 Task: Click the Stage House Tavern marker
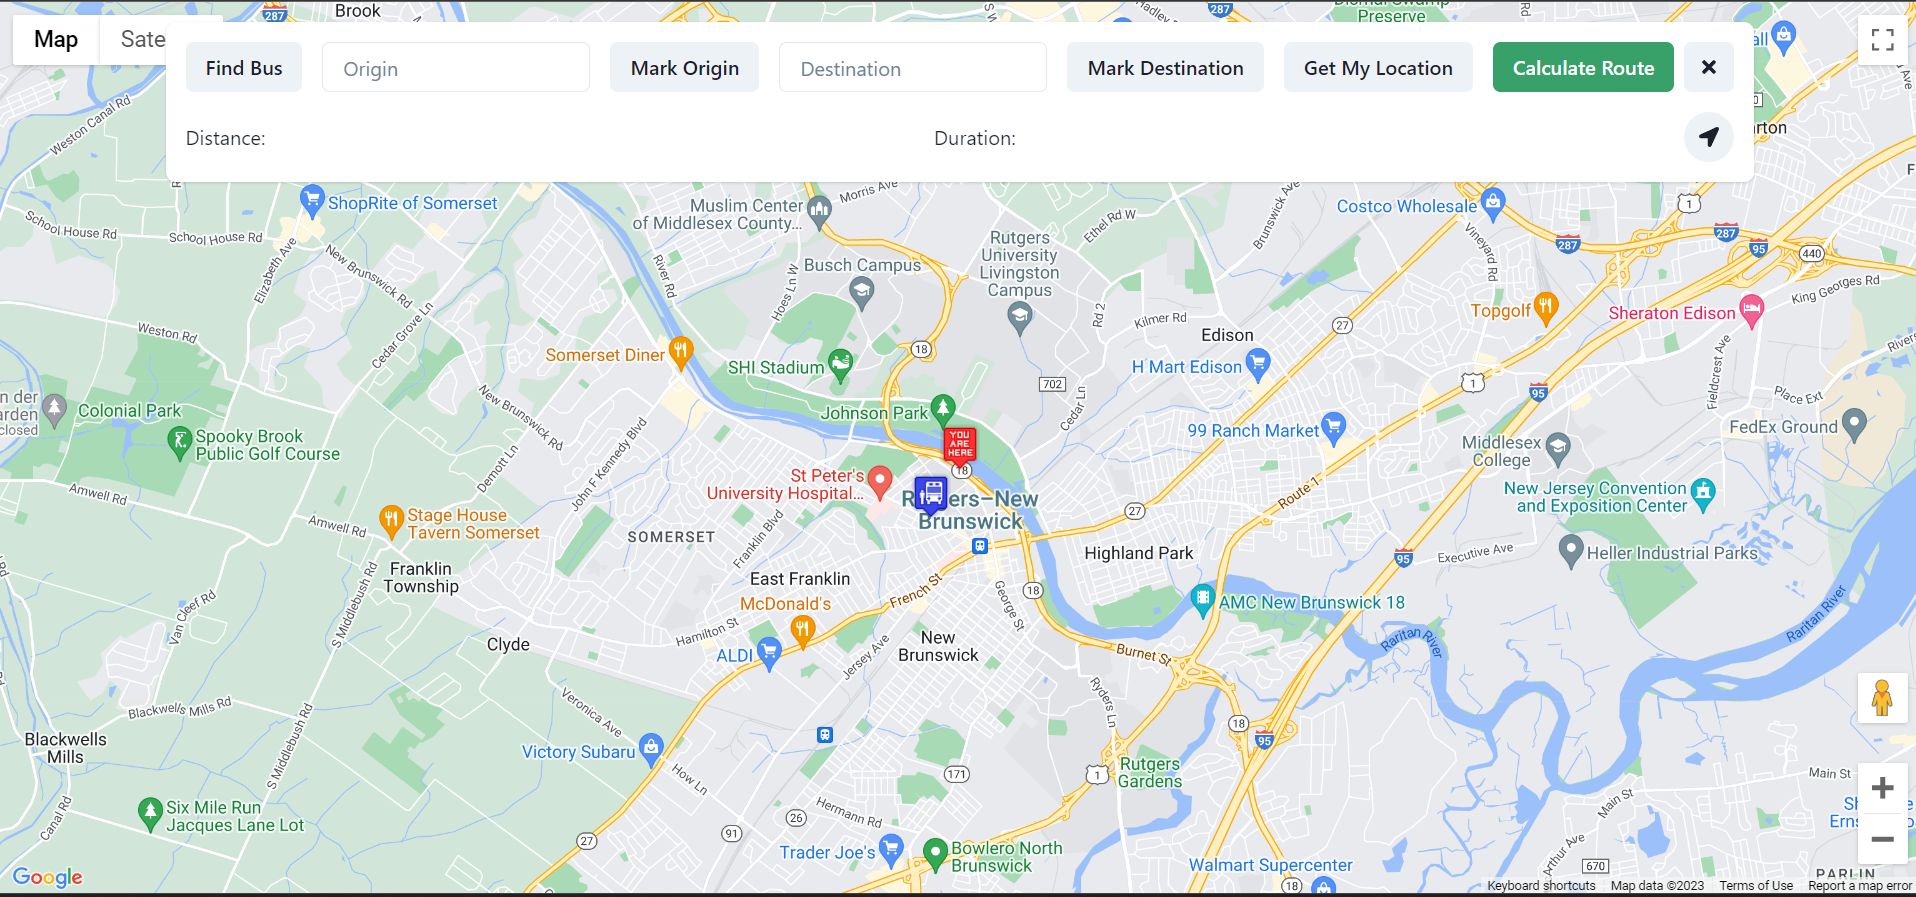coord(391,520)
